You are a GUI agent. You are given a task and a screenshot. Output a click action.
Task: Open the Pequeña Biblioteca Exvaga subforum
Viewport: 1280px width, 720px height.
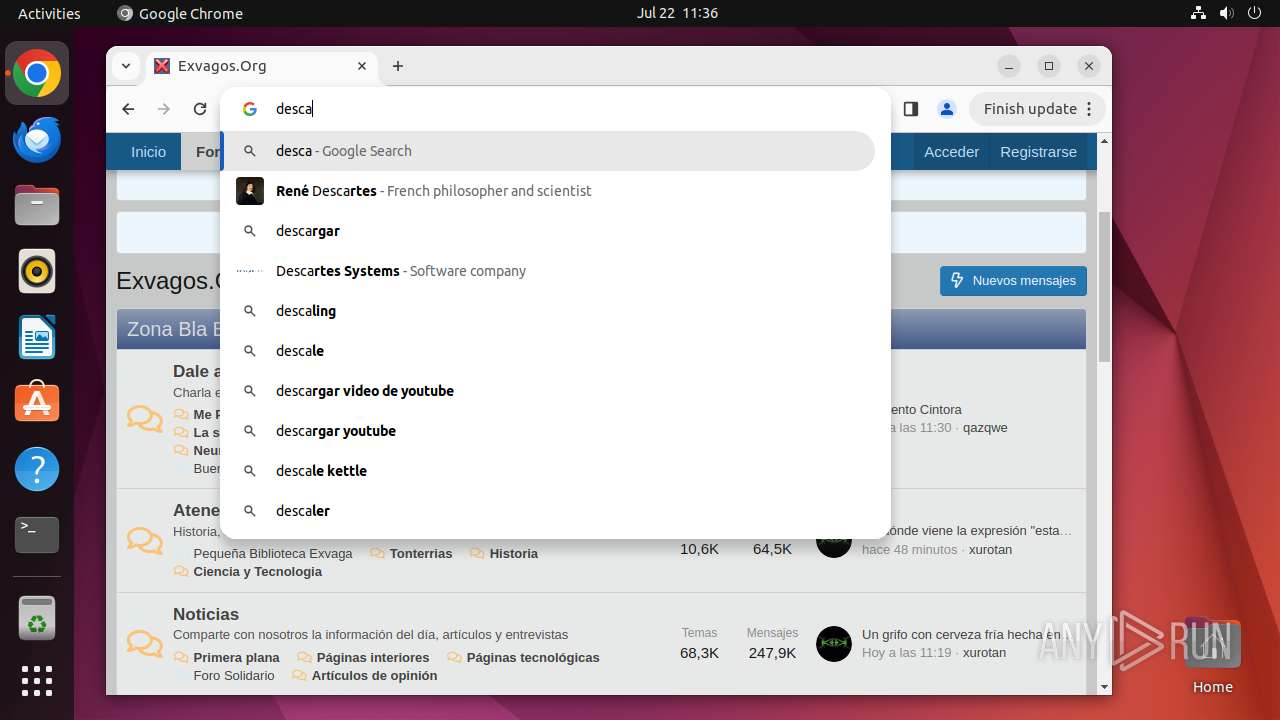click(x=273, y=553)
